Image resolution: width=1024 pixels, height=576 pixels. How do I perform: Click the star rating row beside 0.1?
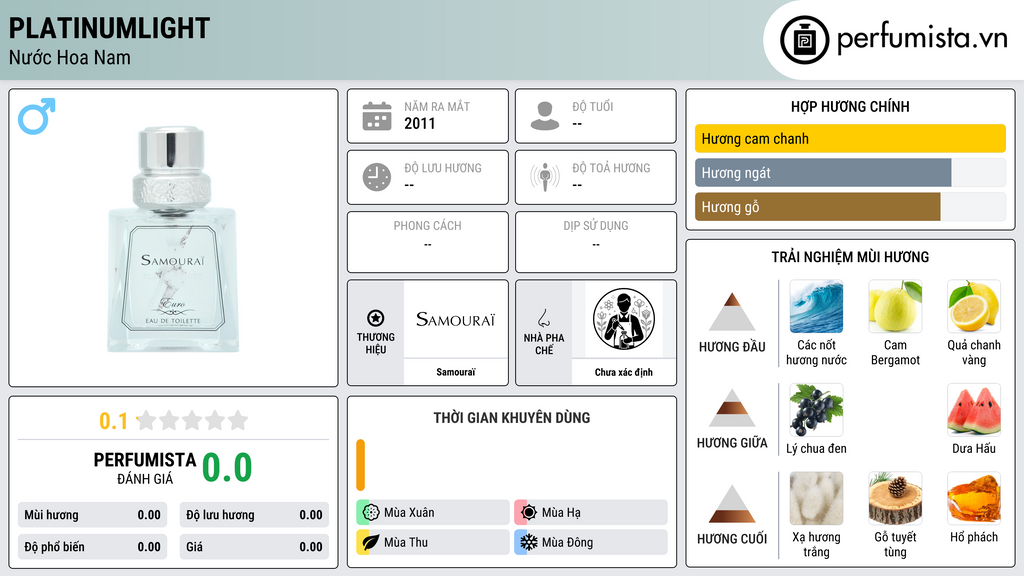(x=193, y=420)
